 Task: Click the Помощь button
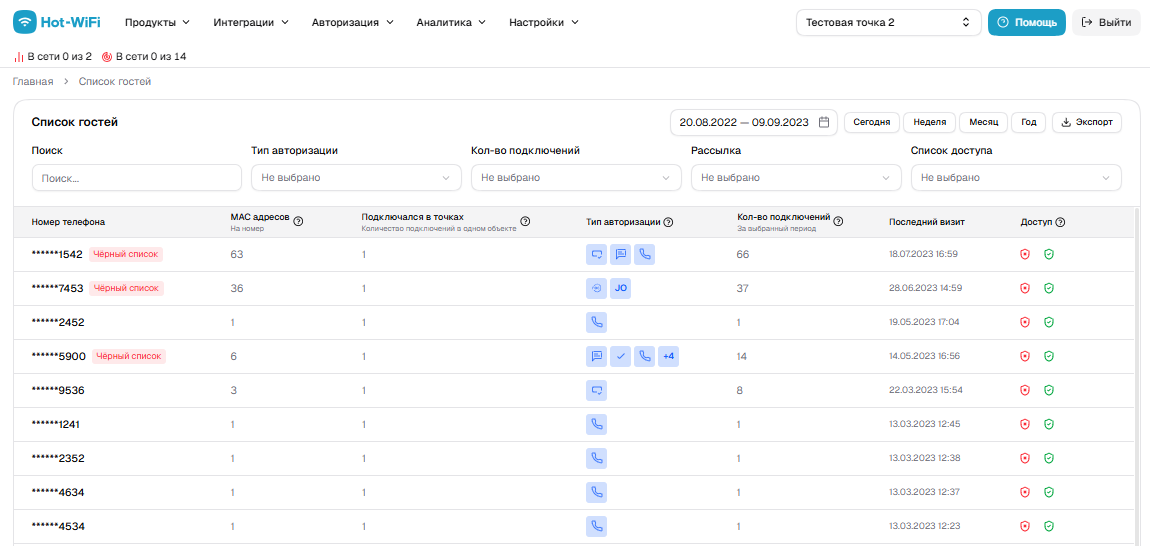tap(1027, 22)
